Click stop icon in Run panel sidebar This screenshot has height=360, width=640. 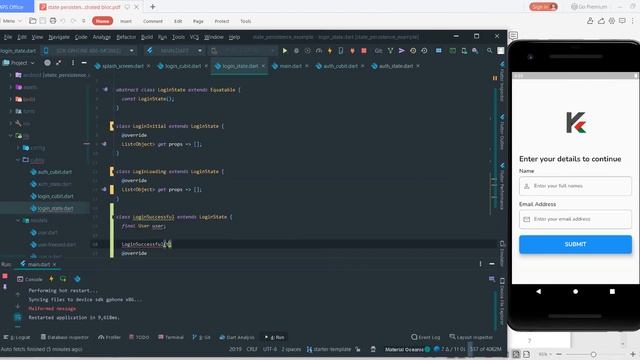pos(5,276)
